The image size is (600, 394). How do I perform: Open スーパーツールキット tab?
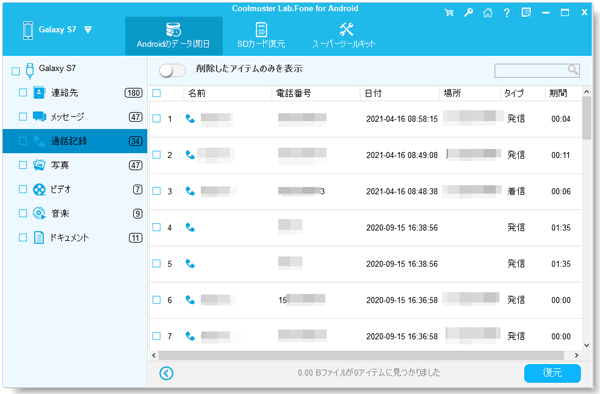344,36
